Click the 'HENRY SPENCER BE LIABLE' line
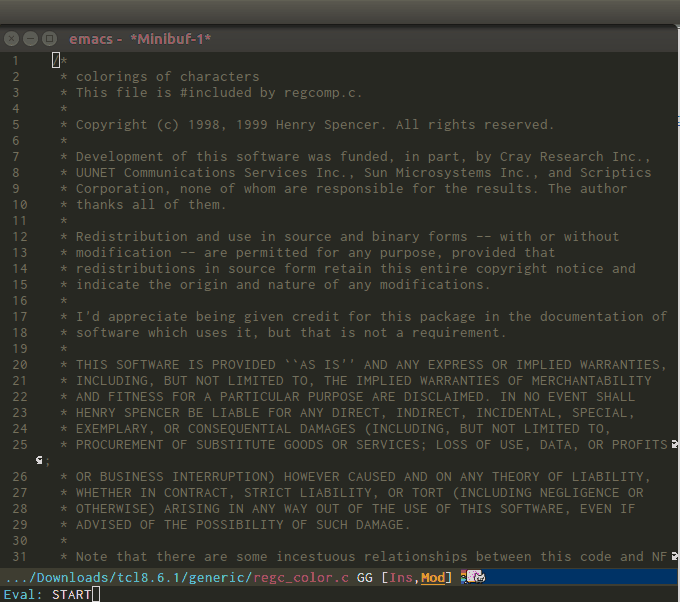Image resolution: width=680 pixels, height=602 pixels. click(348, 413)
